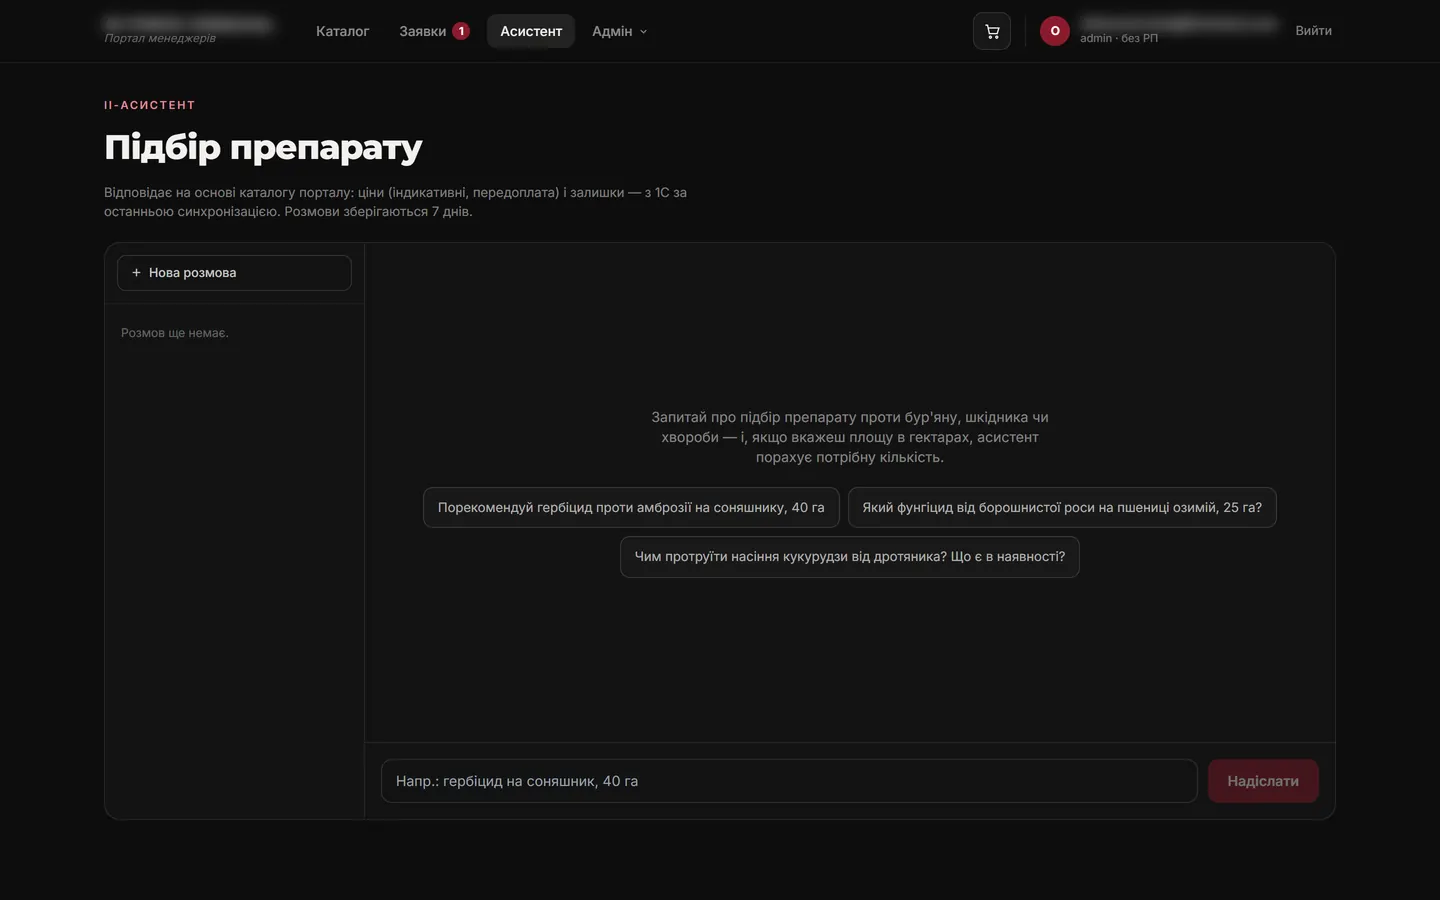Select the corn seed treatment suggestion
The image size is (1440, 900).
(850, 557)
